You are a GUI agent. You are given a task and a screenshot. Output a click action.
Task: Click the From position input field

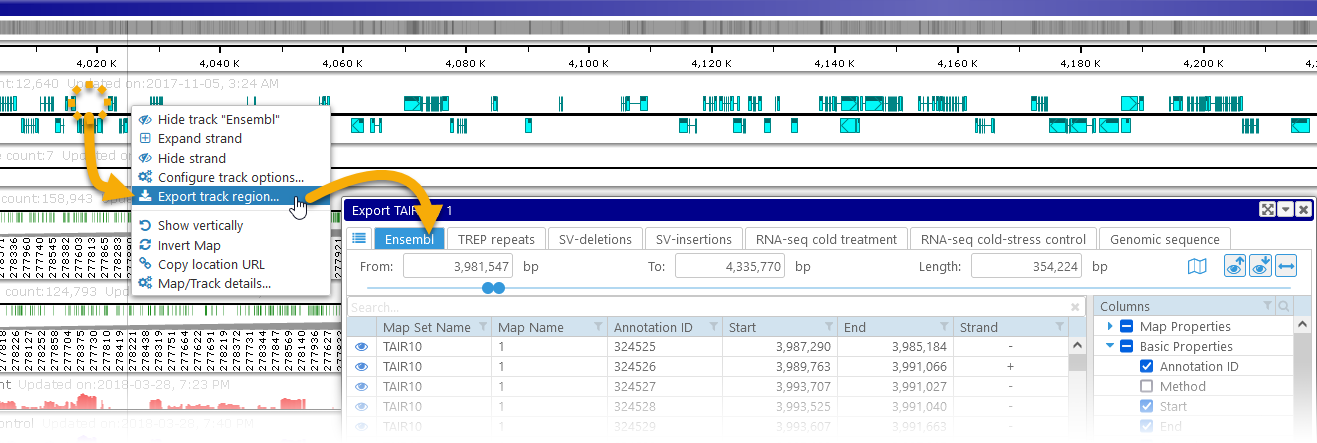point(459,267)
